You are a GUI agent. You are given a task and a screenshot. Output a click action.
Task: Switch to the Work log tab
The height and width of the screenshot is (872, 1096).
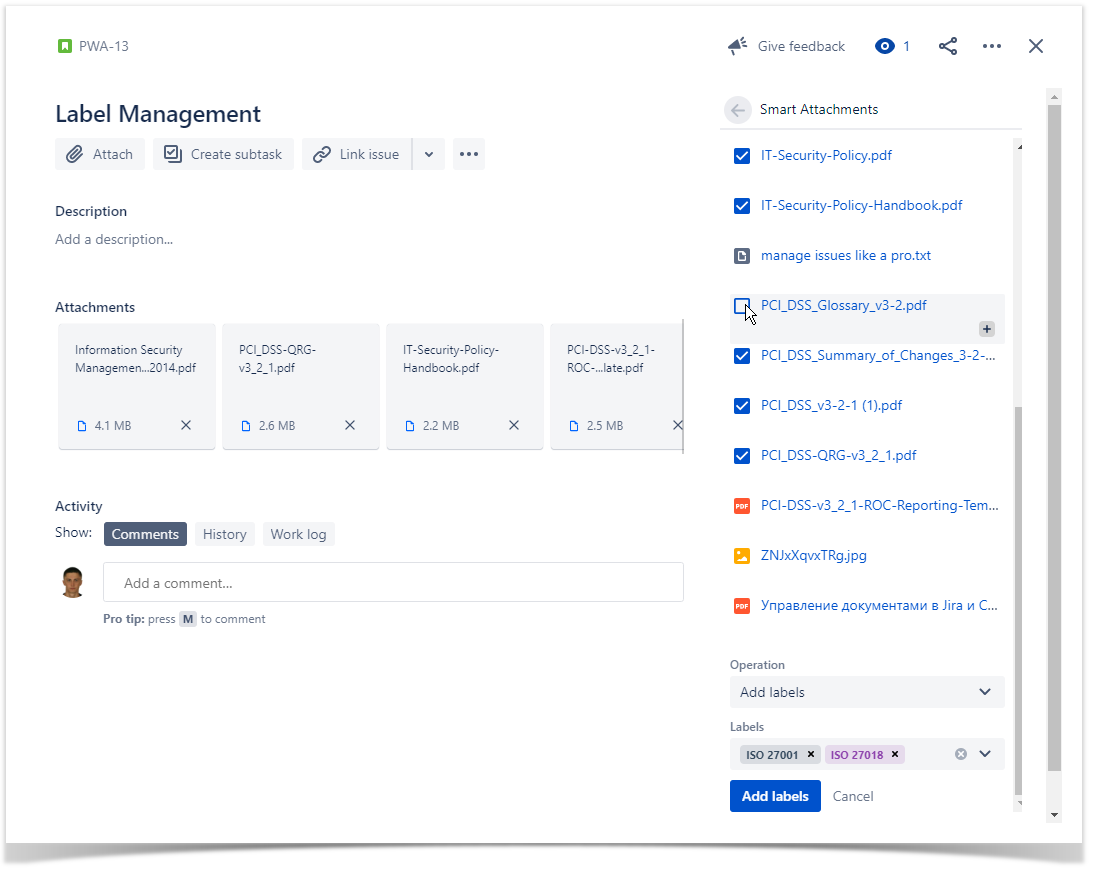(298, 534)
